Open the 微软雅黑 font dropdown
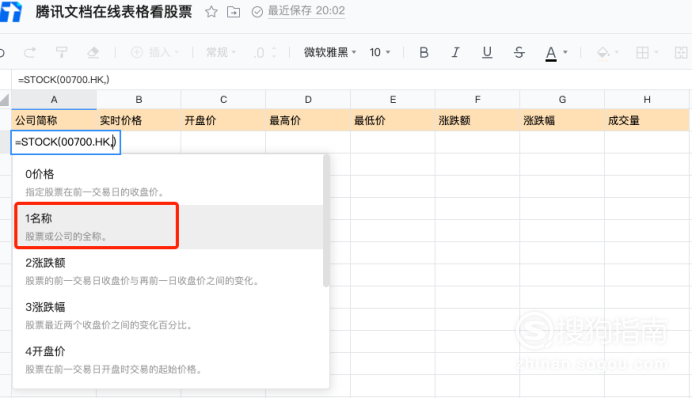Screen dimensions: 692x398 coord(330,53)
